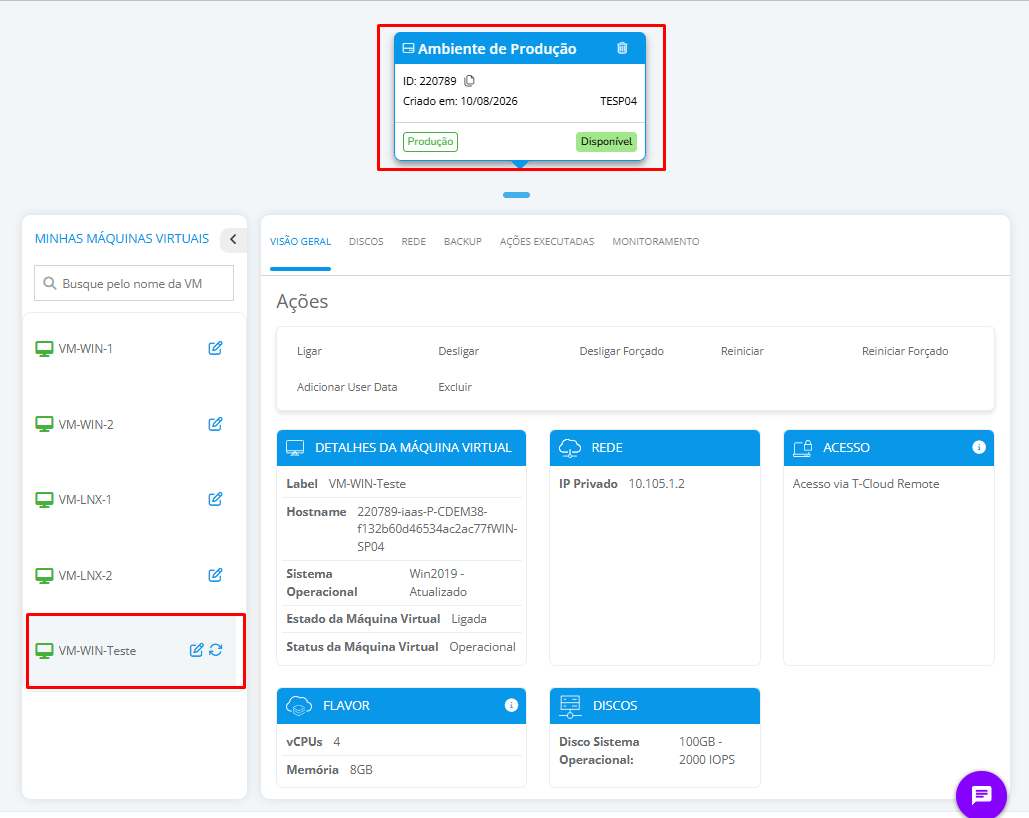Click the Ligada state value
The width and height of the screenshot is (1029, 818).
(x=469, y=619)
